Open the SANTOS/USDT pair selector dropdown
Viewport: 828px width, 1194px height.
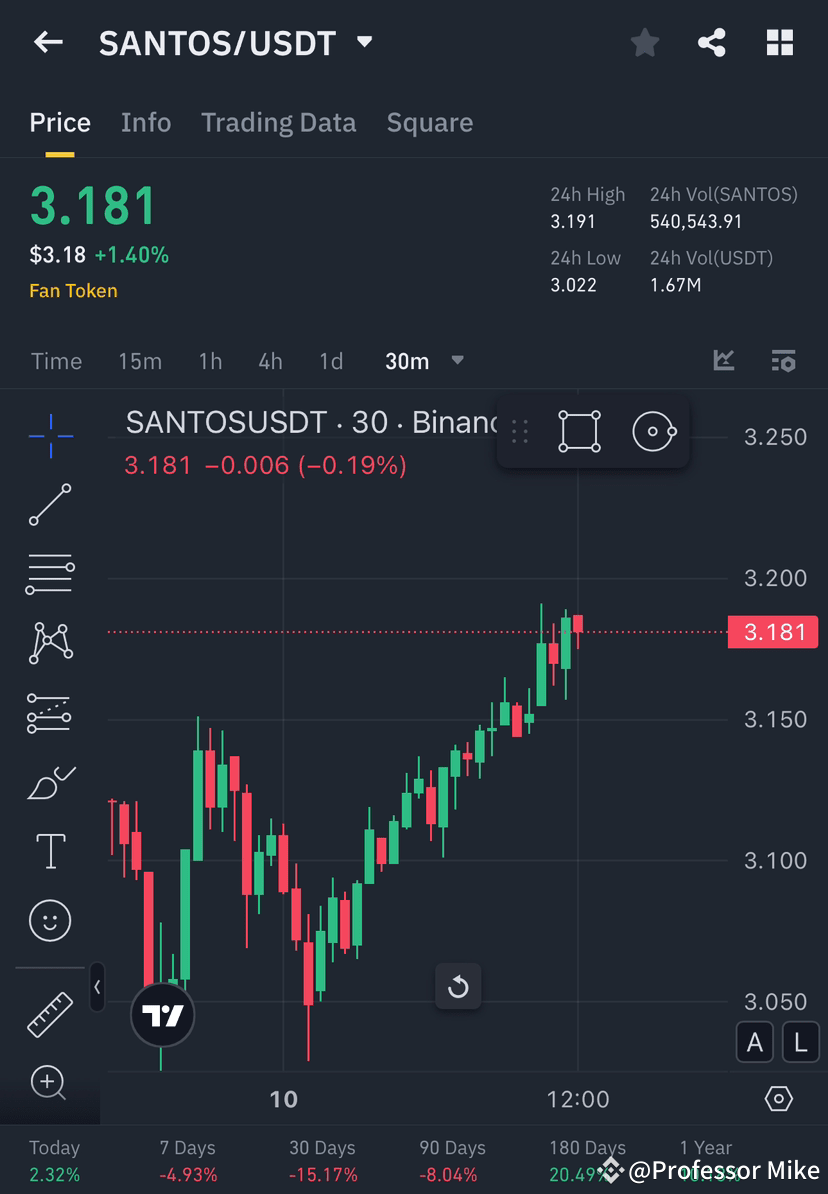364,42
